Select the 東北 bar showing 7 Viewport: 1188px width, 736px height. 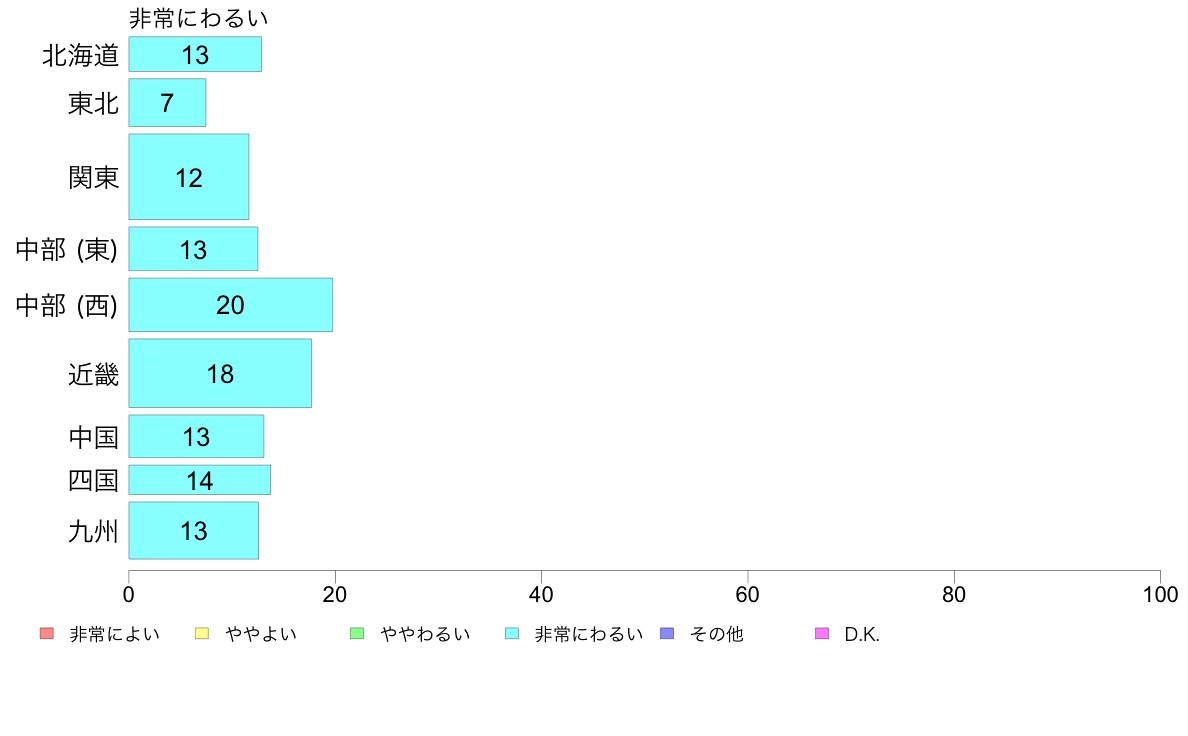(167, 102)
